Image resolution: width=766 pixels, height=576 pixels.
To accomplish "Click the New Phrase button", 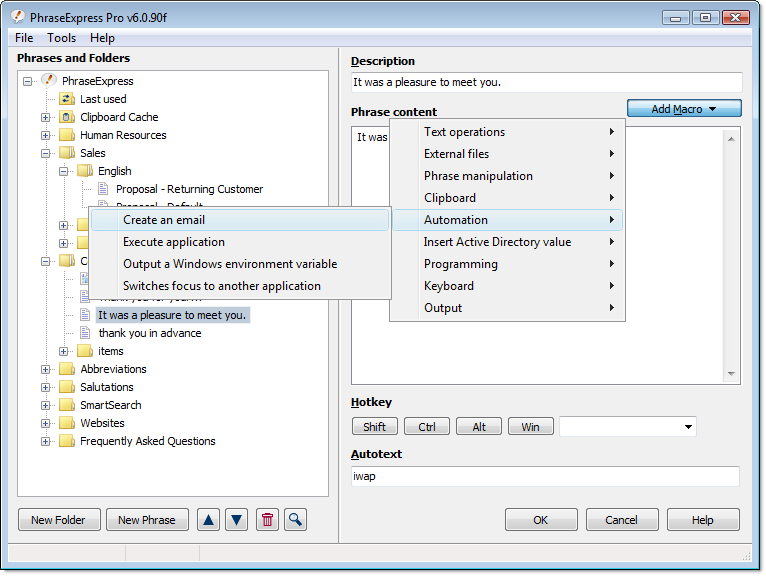I will (147, 519).
